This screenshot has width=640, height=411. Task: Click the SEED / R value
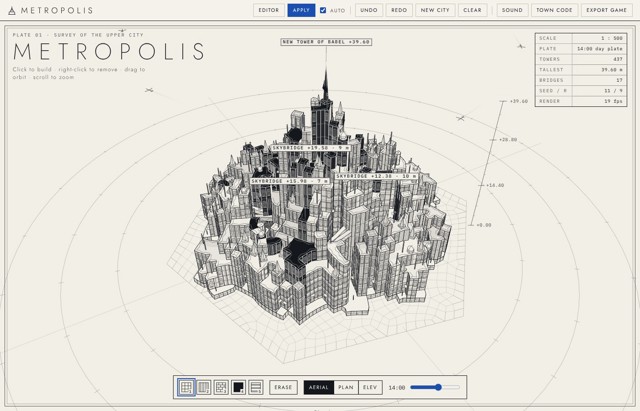click(613, 91)
